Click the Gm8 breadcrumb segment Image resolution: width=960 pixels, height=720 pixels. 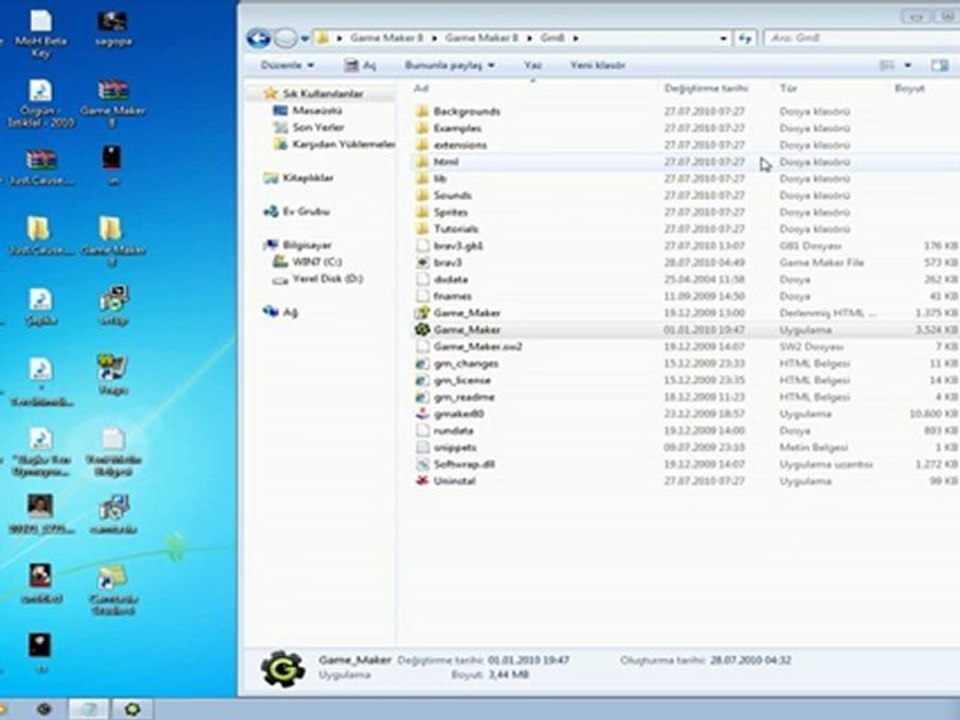coord(552,38)
